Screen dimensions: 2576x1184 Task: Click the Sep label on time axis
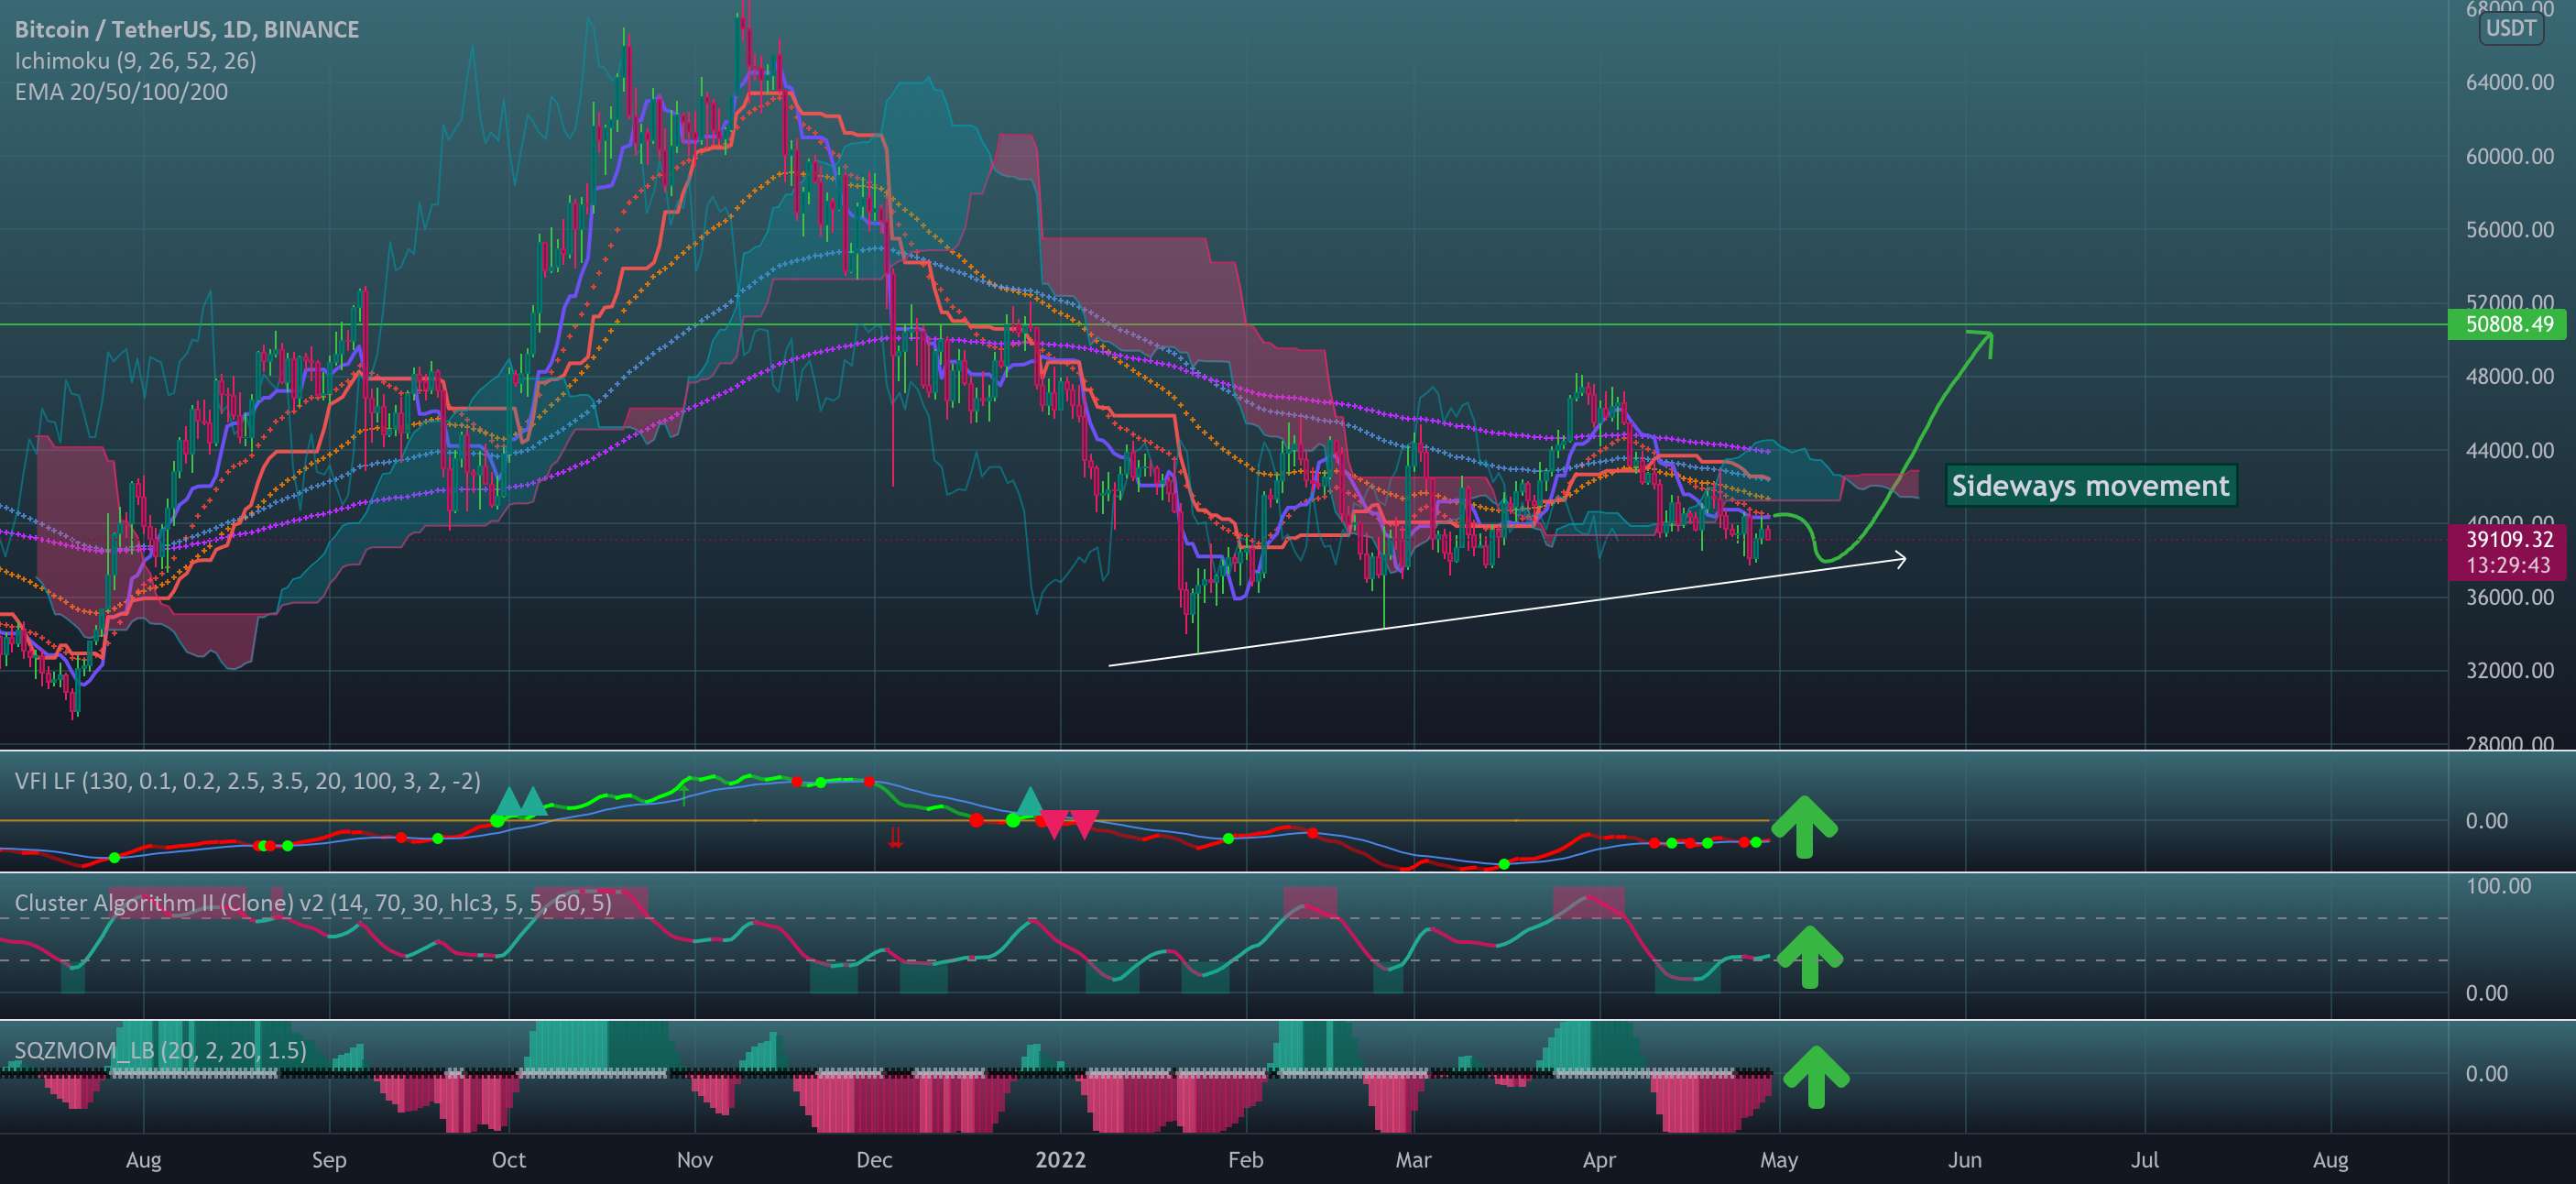tap(329, 1160)
